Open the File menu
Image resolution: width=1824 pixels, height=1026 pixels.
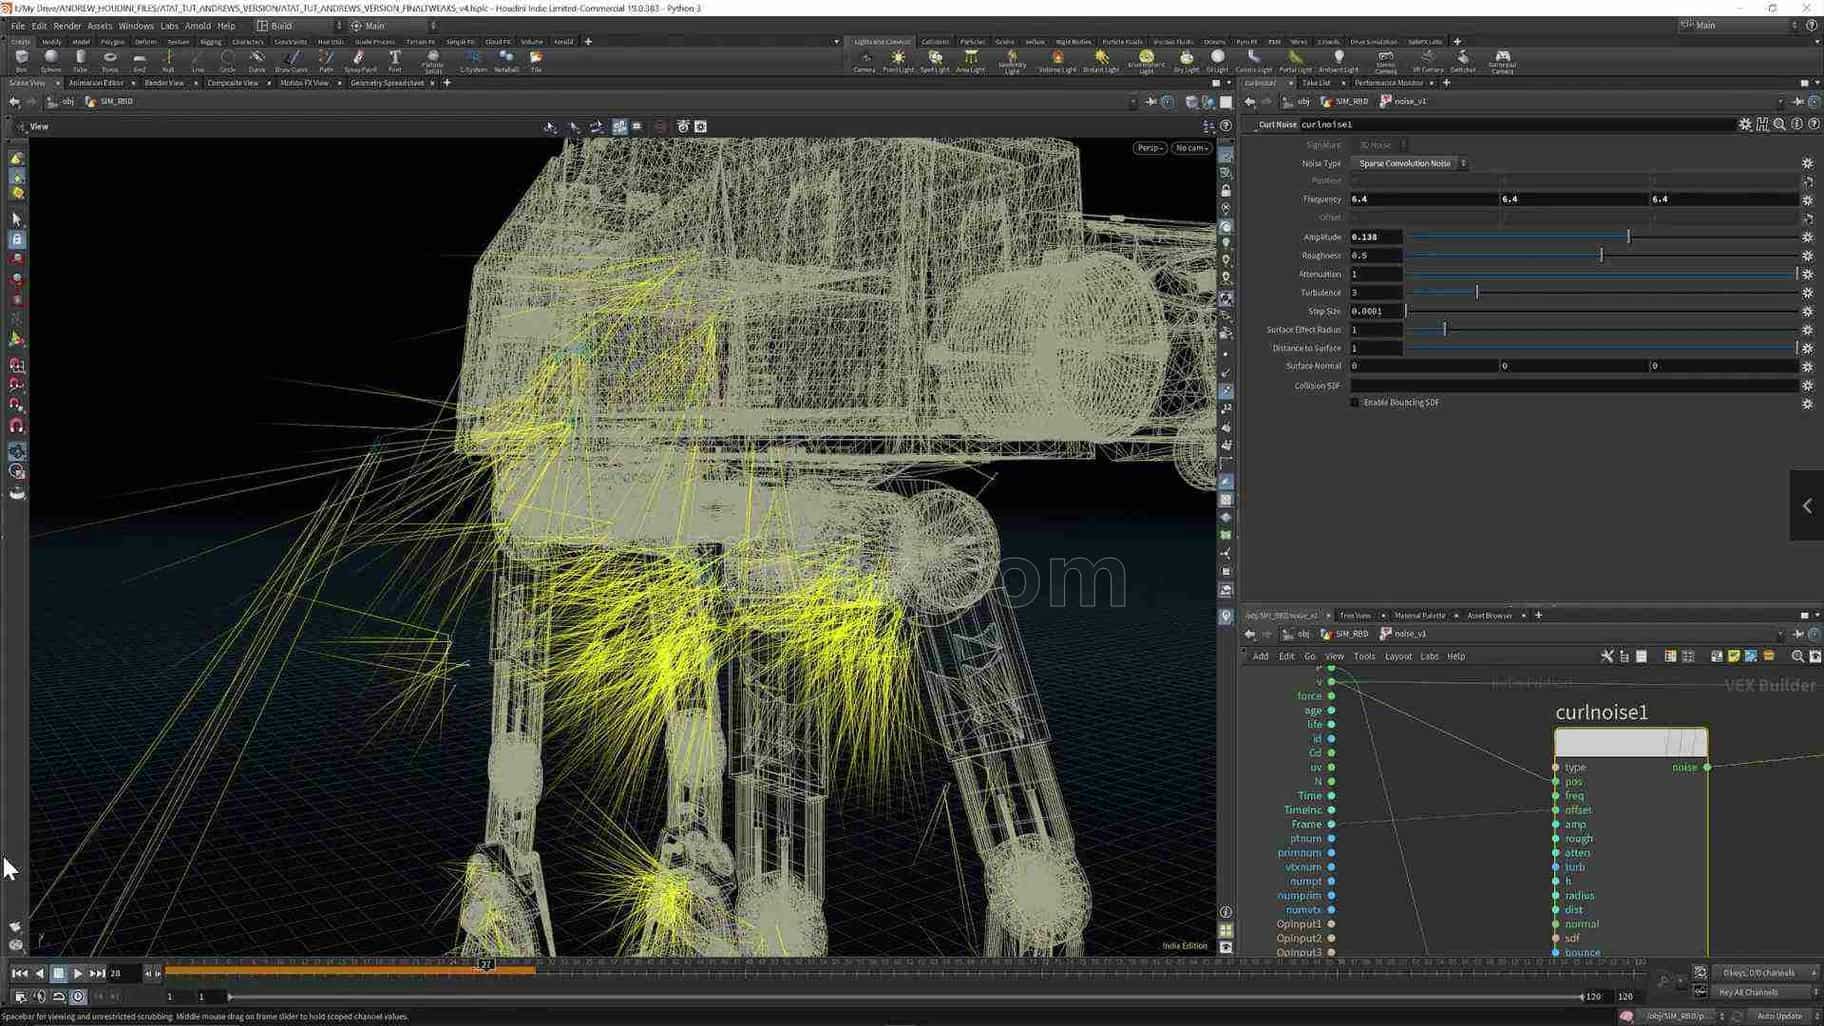pyautogui.click(x=18, y=26)
